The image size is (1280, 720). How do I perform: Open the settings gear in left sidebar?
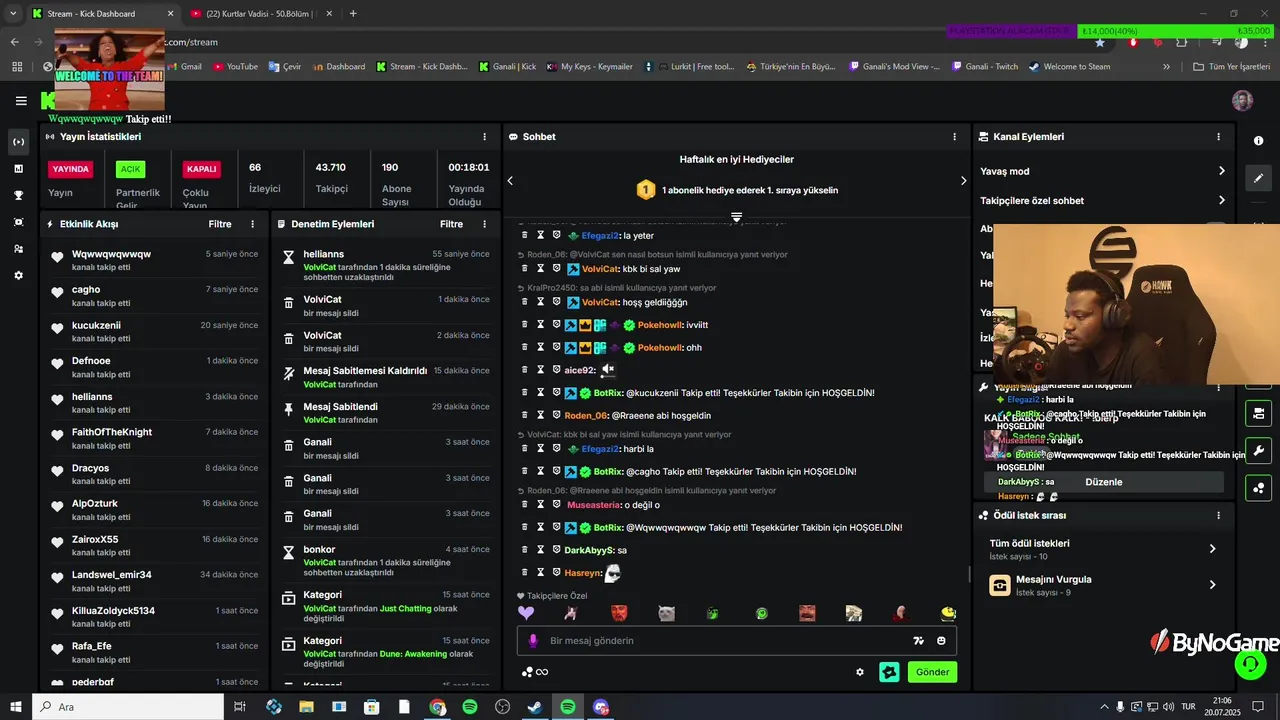(x=19, y=275)
